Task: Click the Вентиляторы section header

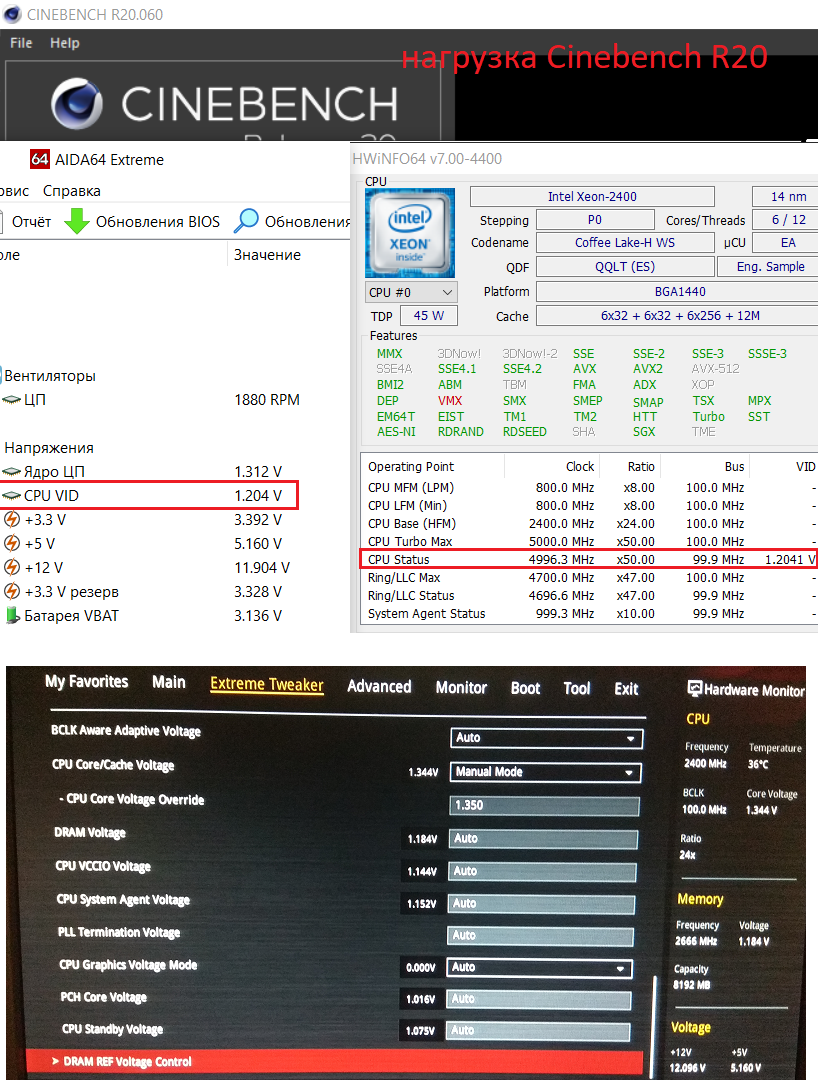Action: (50, 376)
